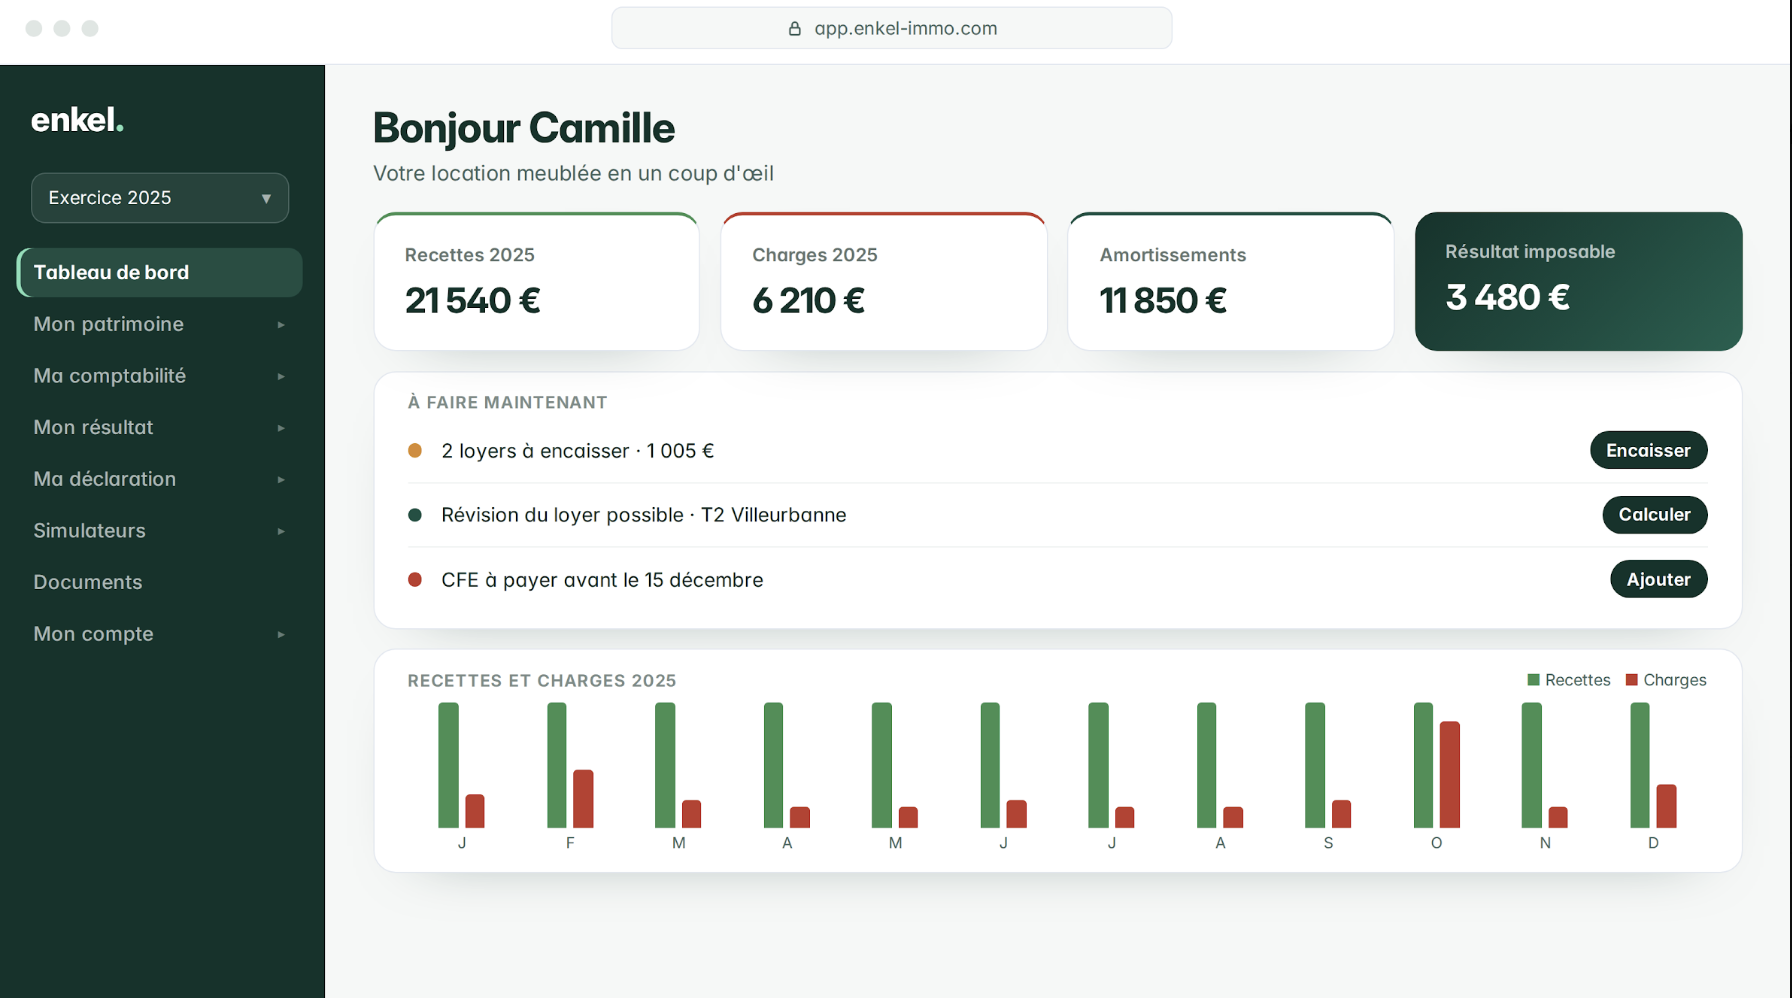Image resolution: width=1792 pixels, height=998 pixels.
Task: Expand the Ma comptabilité arrow
Action: 281,377
